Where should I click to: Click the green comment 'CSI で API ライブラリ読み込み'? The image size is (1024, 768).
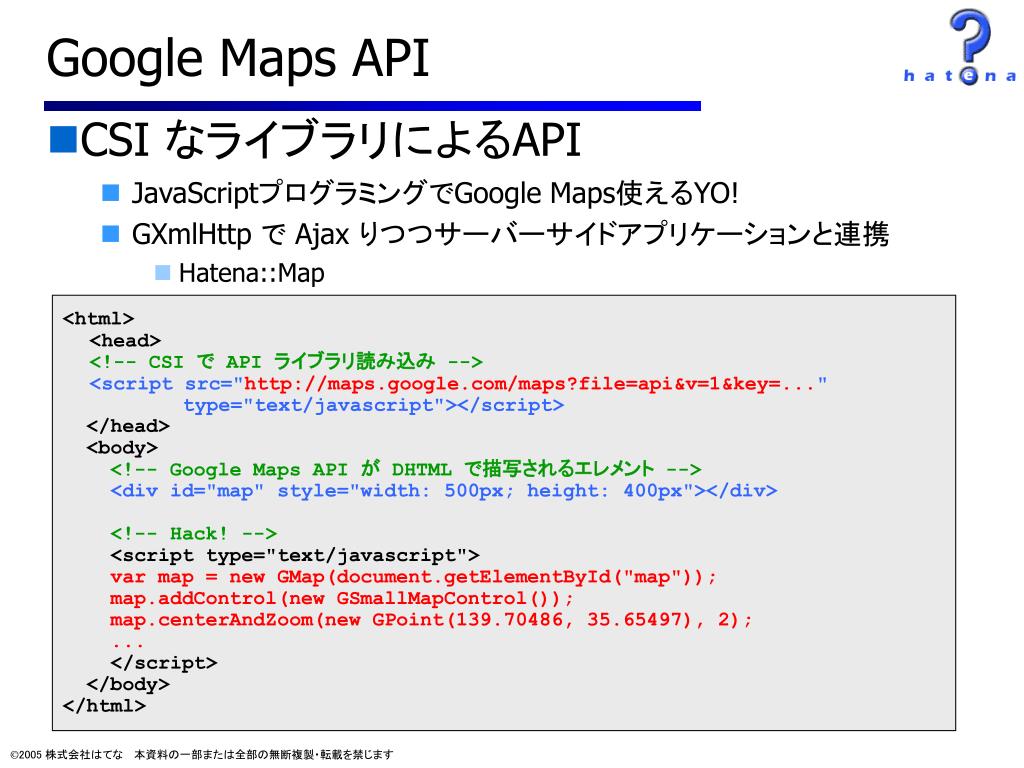click(x=286, y=361)
